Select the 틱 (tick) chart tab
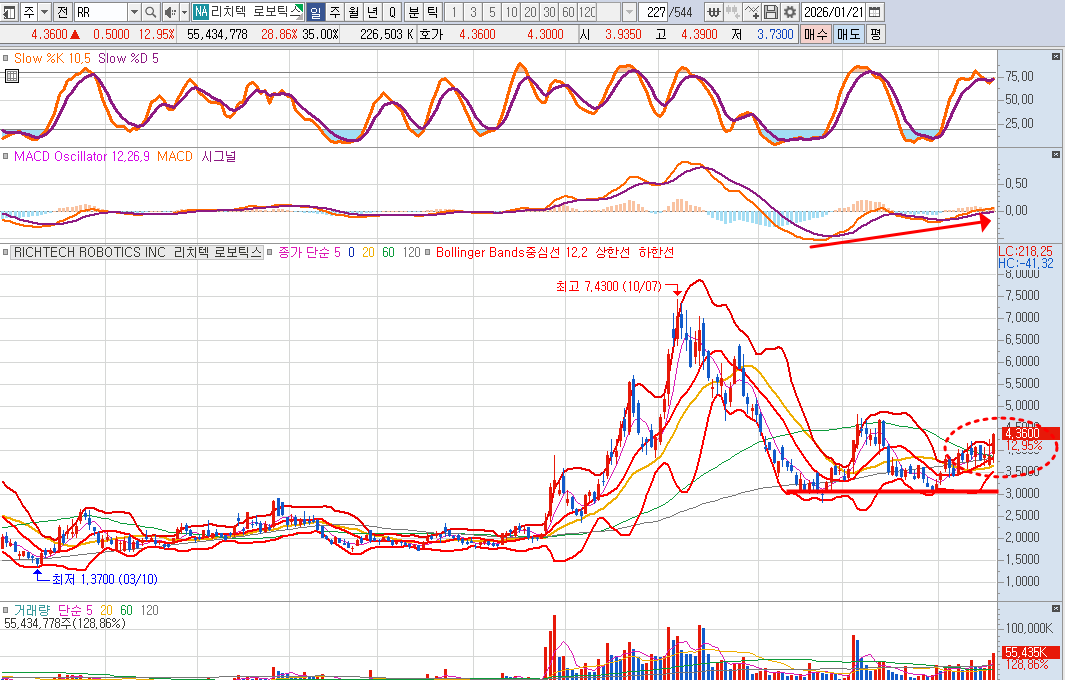This screenshot has width=1065, height=680. click(x=431, y=12)
